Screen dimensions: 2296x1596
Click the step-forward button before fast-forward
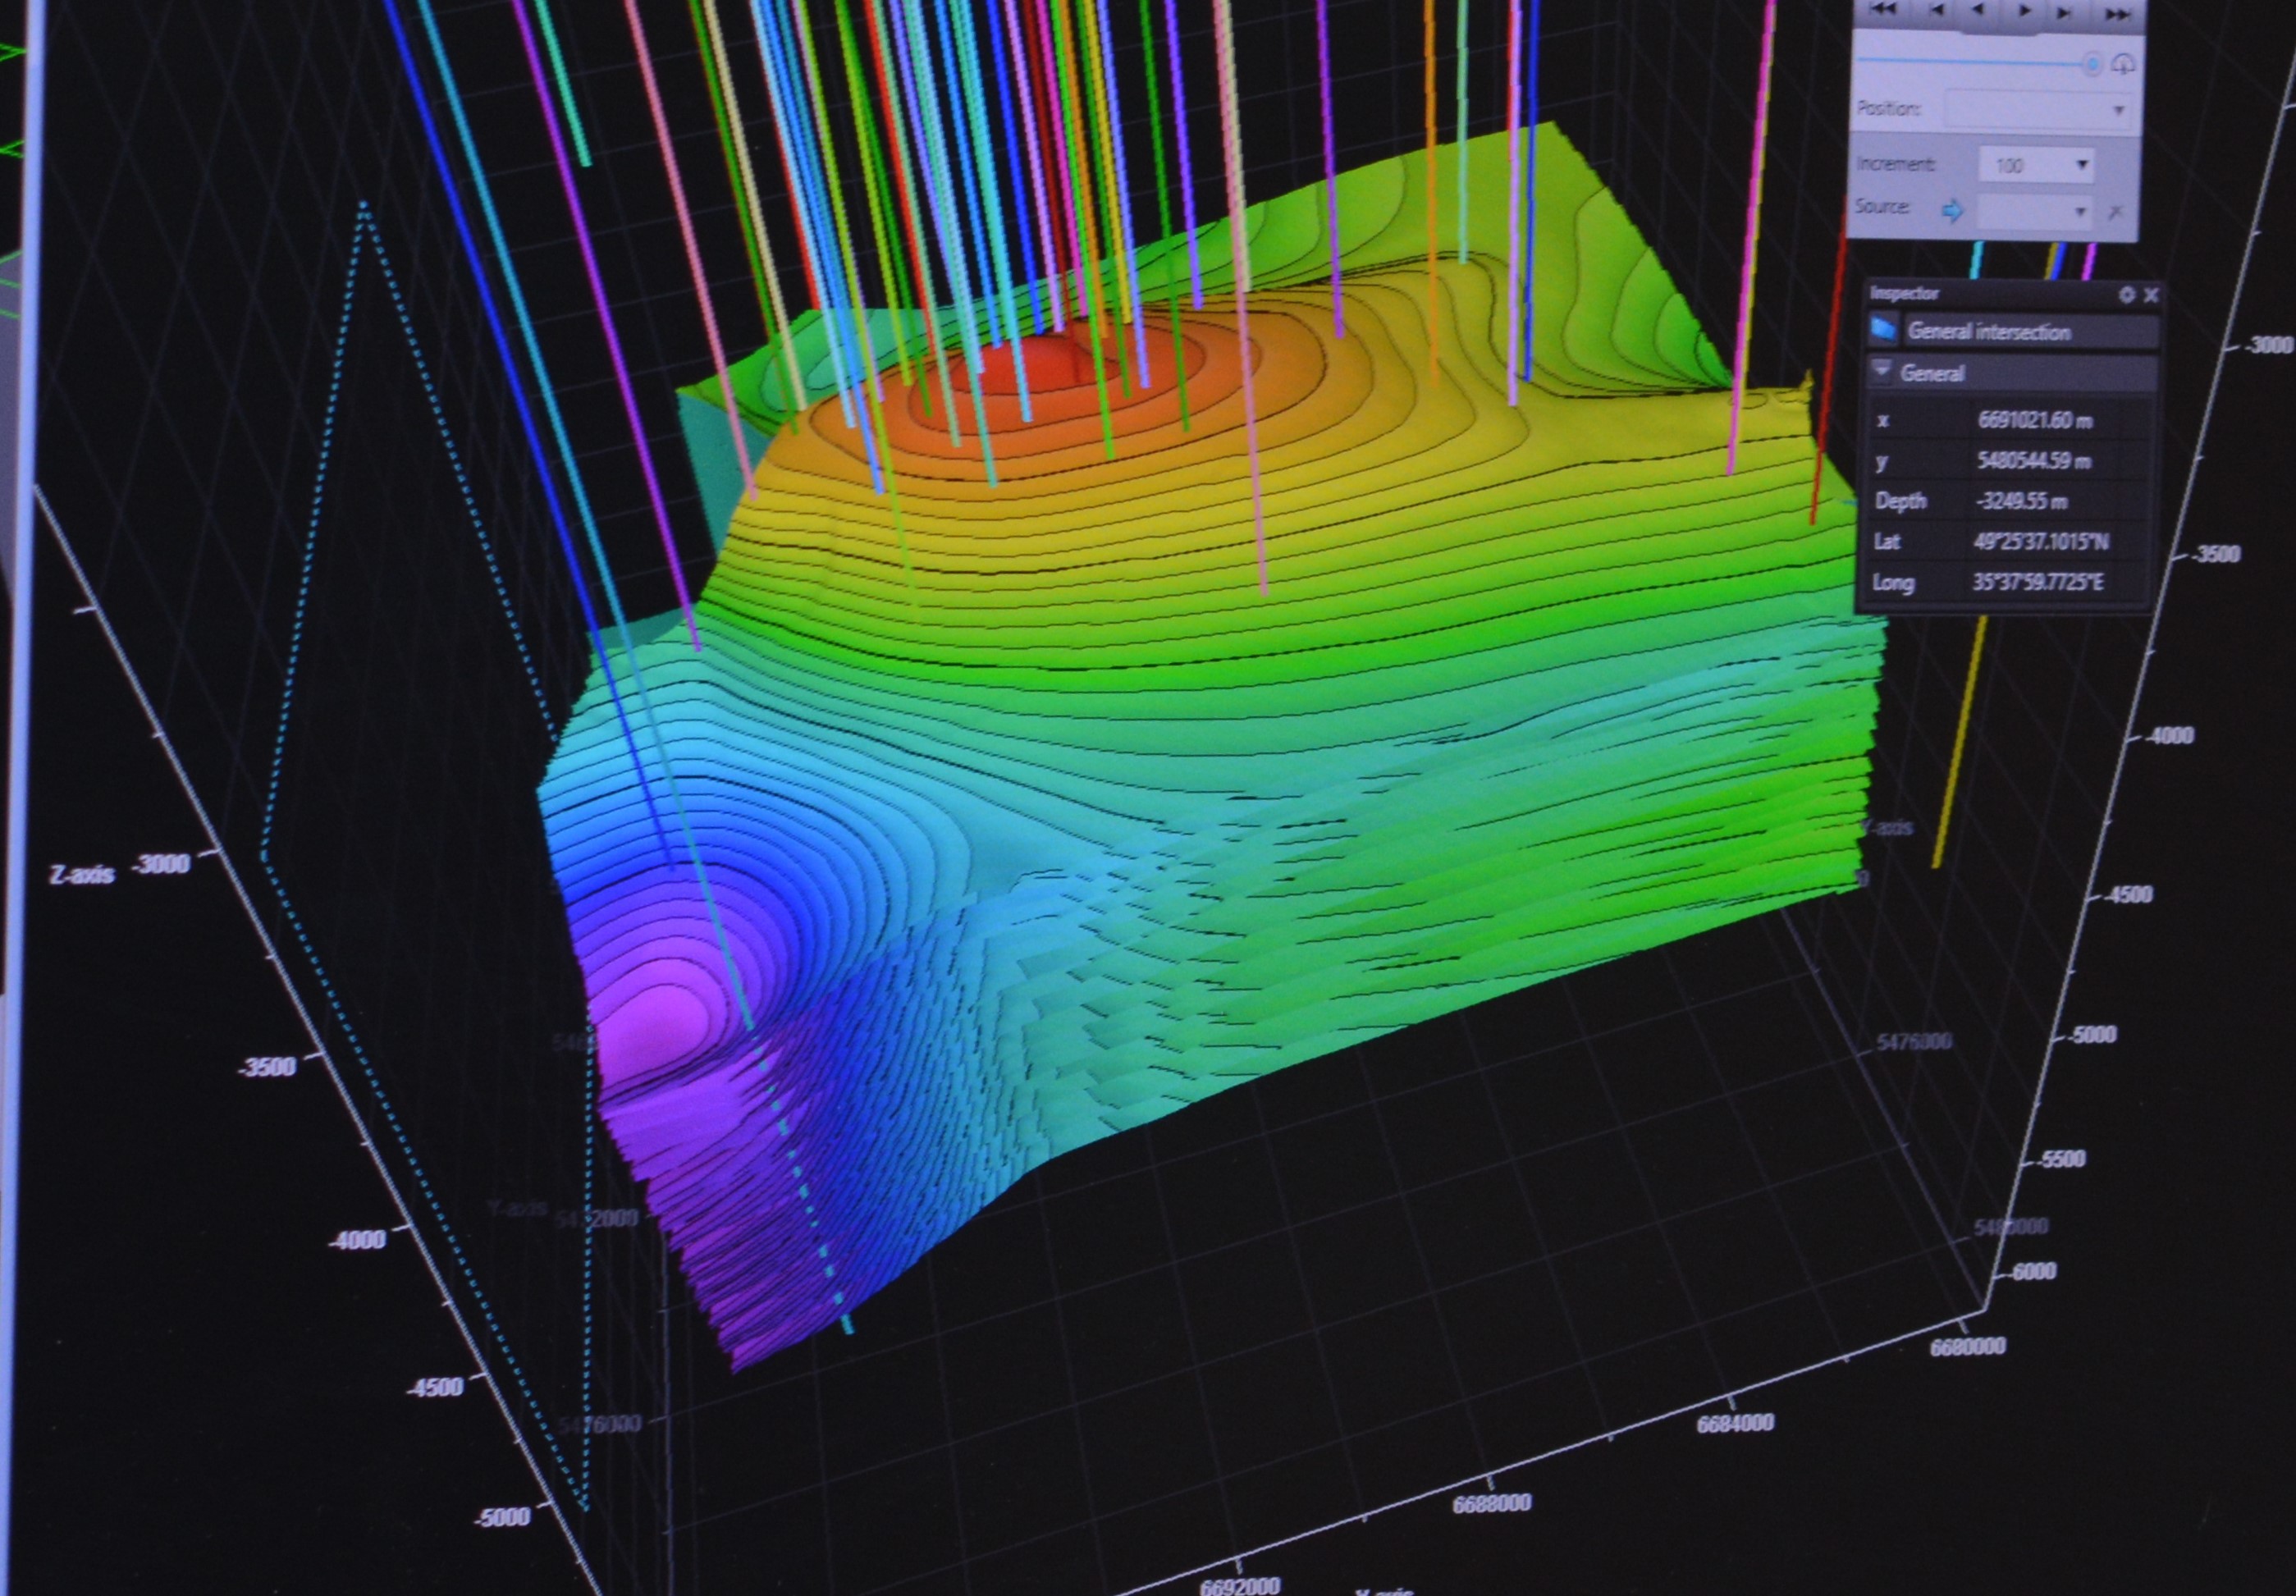[2064, 12]
